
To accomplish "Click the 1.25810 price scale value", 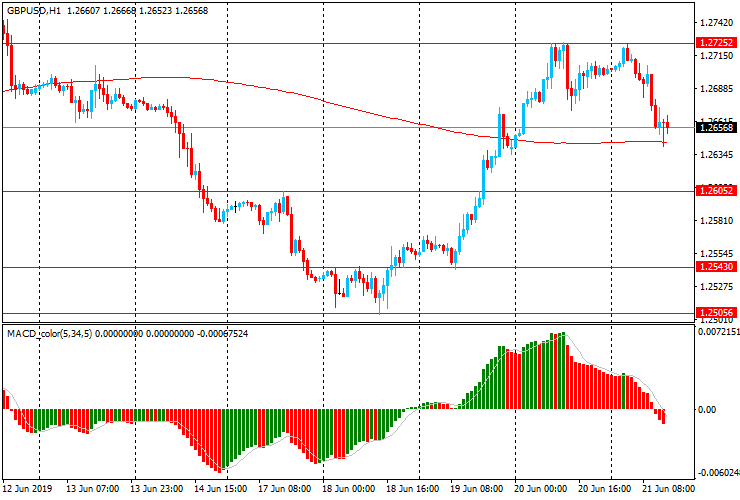I will point(717,220).
